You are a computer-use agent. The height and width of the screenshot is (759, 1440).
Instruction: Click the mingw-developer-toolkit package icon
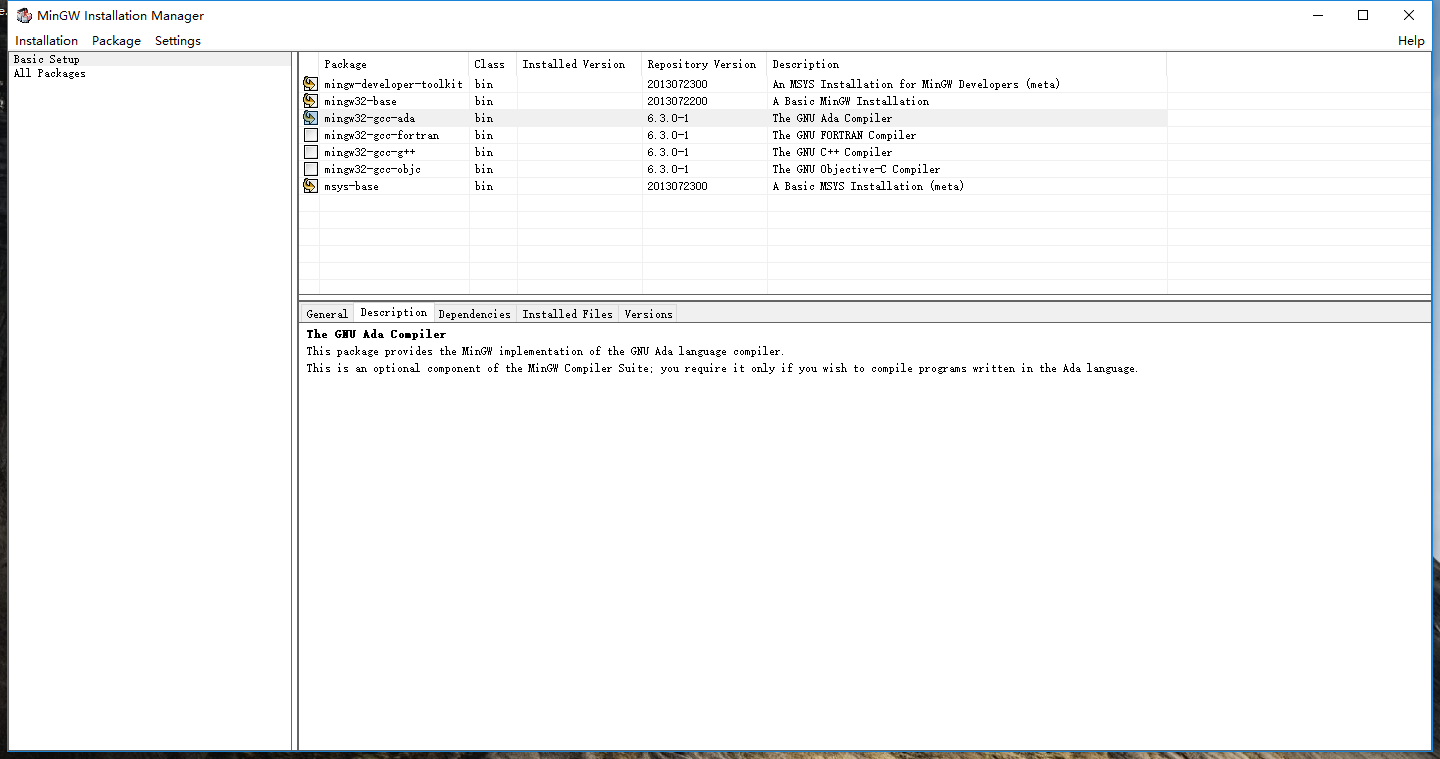[310, 84]
